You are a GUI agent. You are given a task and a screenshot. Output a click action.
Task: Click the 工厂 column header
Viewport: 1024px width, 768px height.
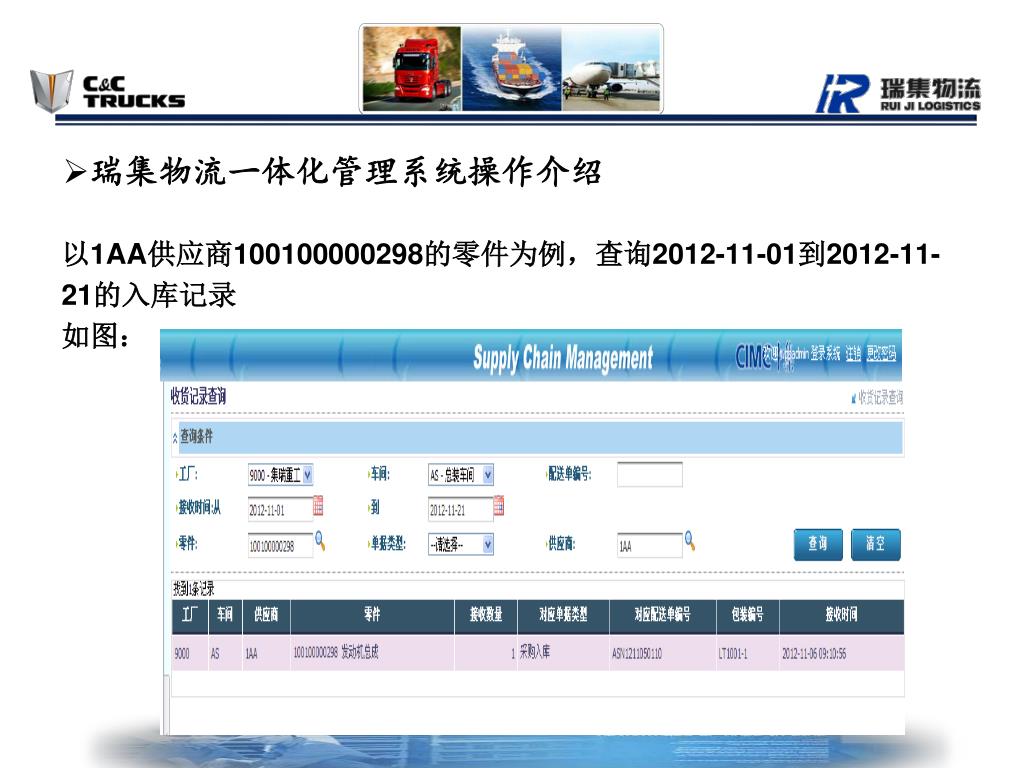[x=190, y=616]
